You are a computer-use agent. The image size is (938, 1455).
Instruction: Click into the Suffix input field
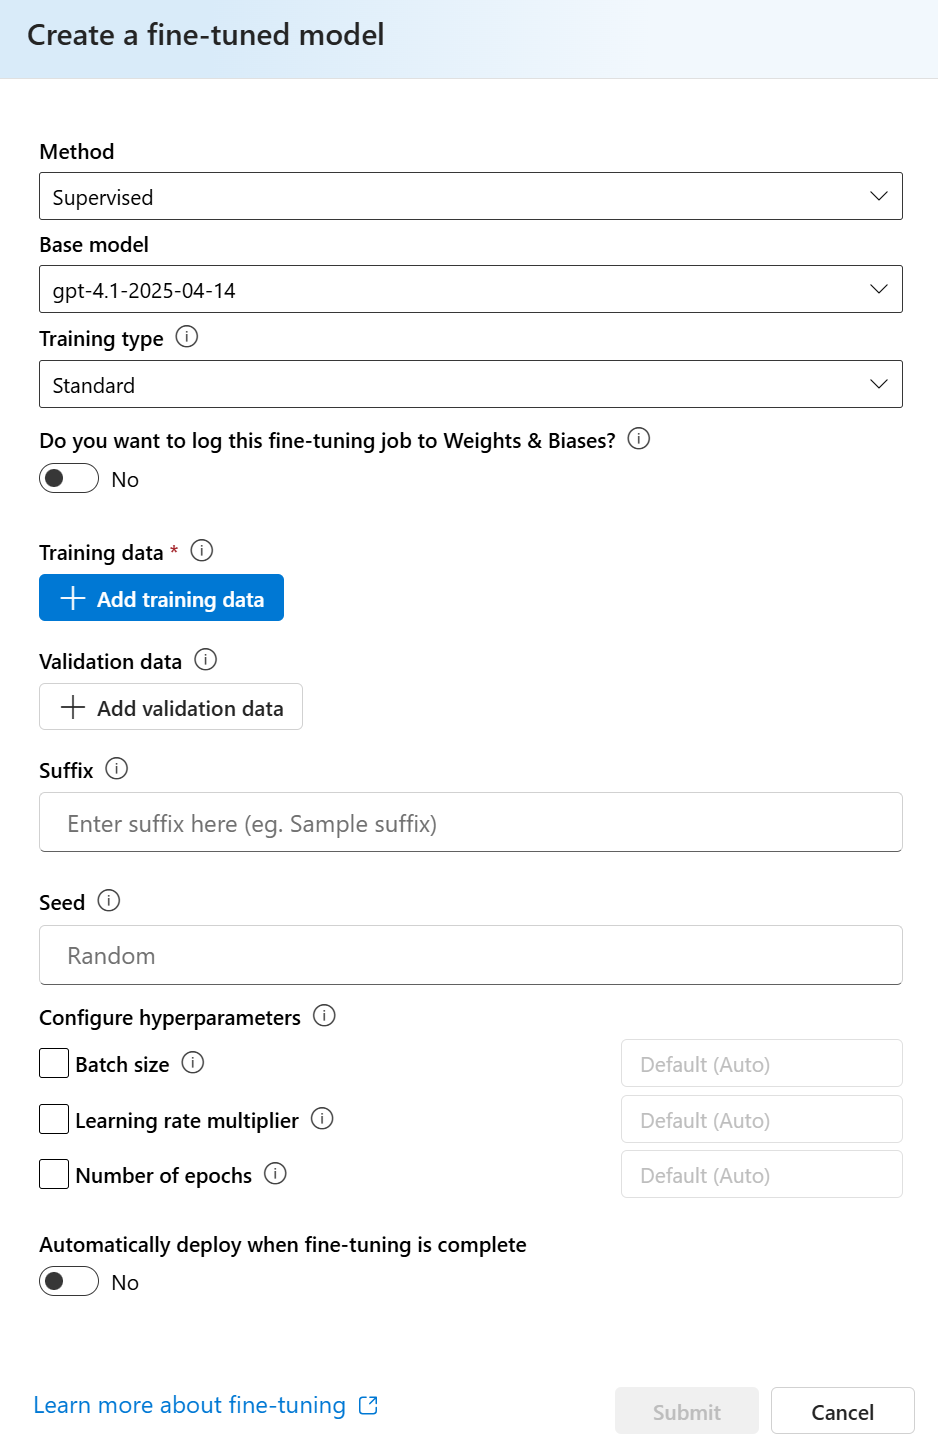click(471, 823)
